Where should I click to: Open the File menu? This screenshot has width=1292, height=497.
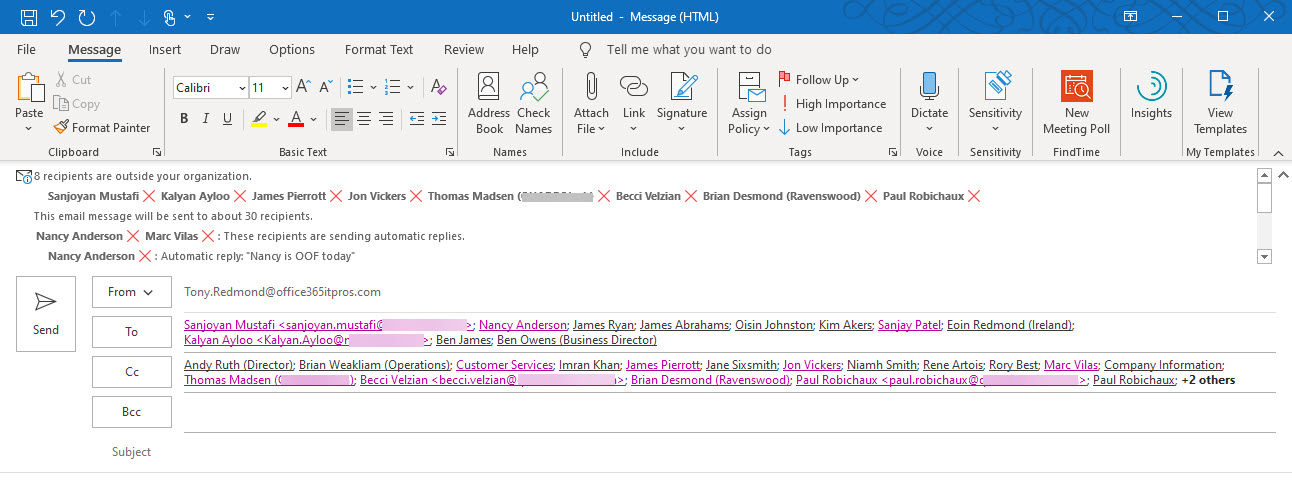pyautogui.click(x=26, y=49)
